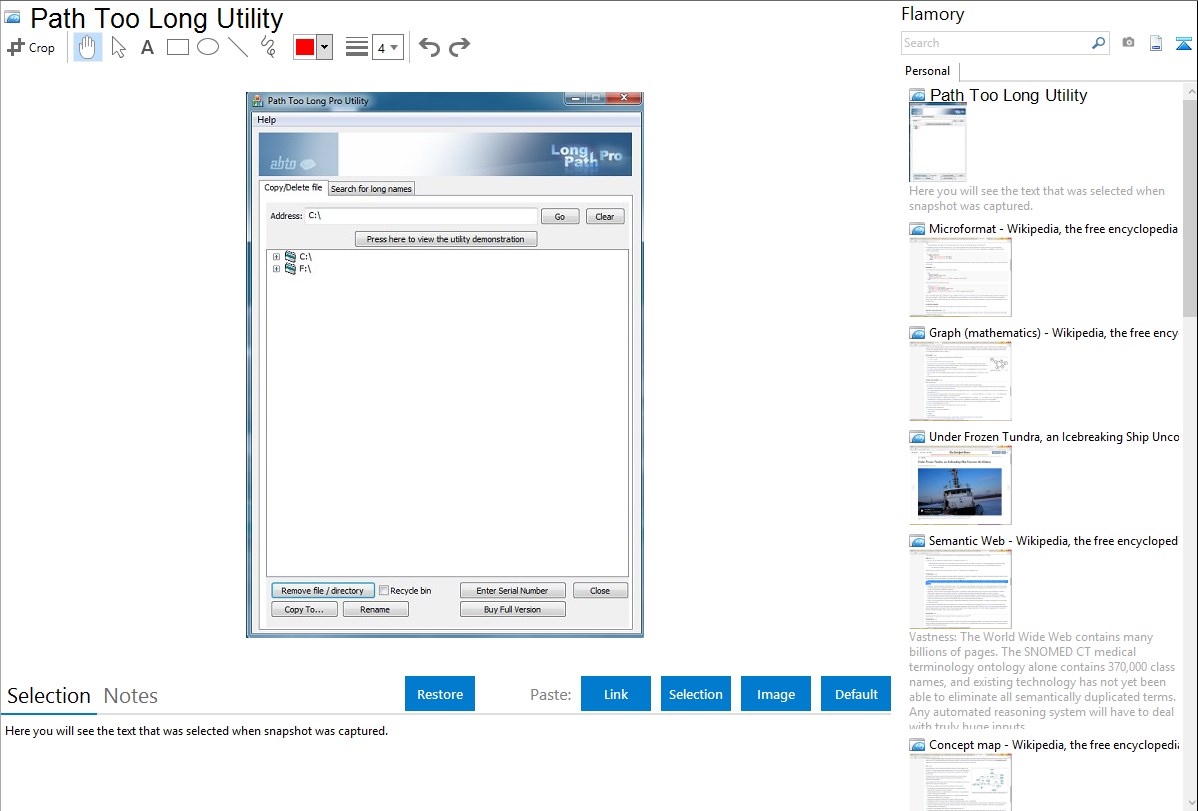Activate the hand pan tool
The image size is (1198, 811).
coord(88,47)
